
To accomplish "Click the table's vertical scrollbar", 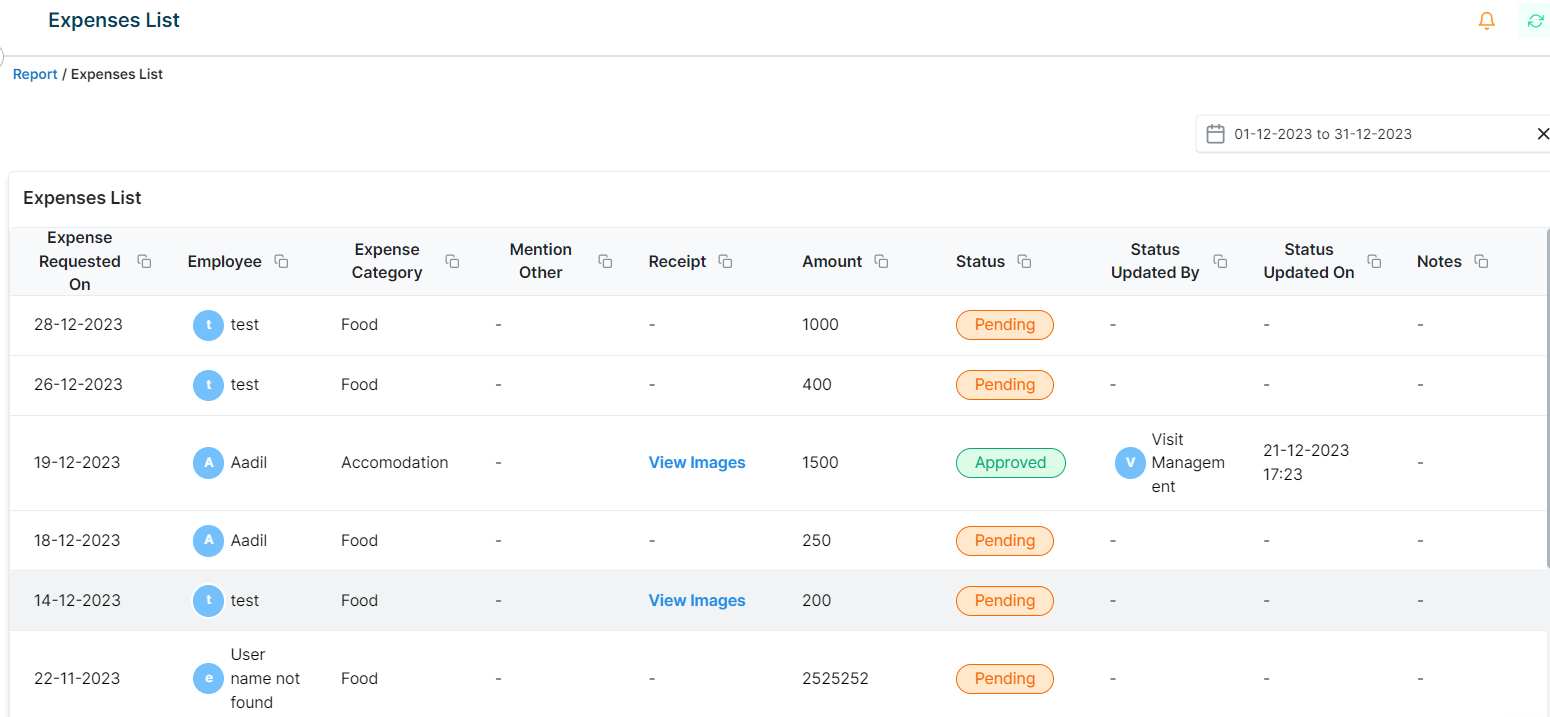I will [x=1547, y=400].
